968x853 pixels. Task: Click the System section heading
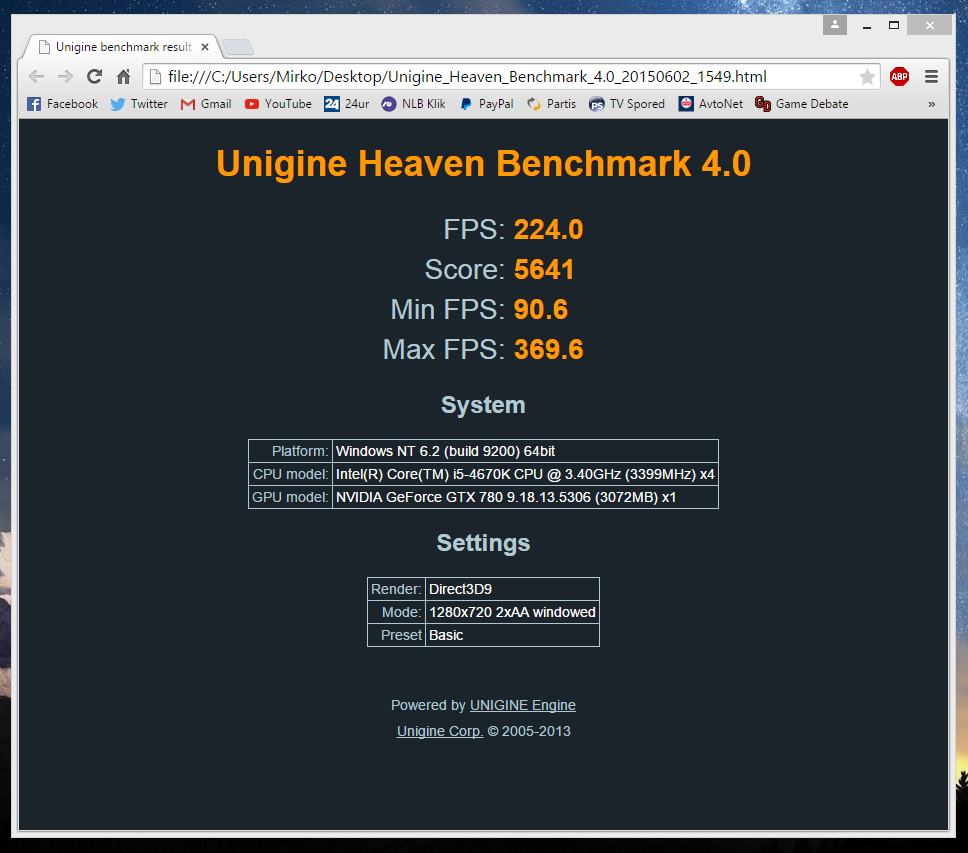click(x=483, y=405)
